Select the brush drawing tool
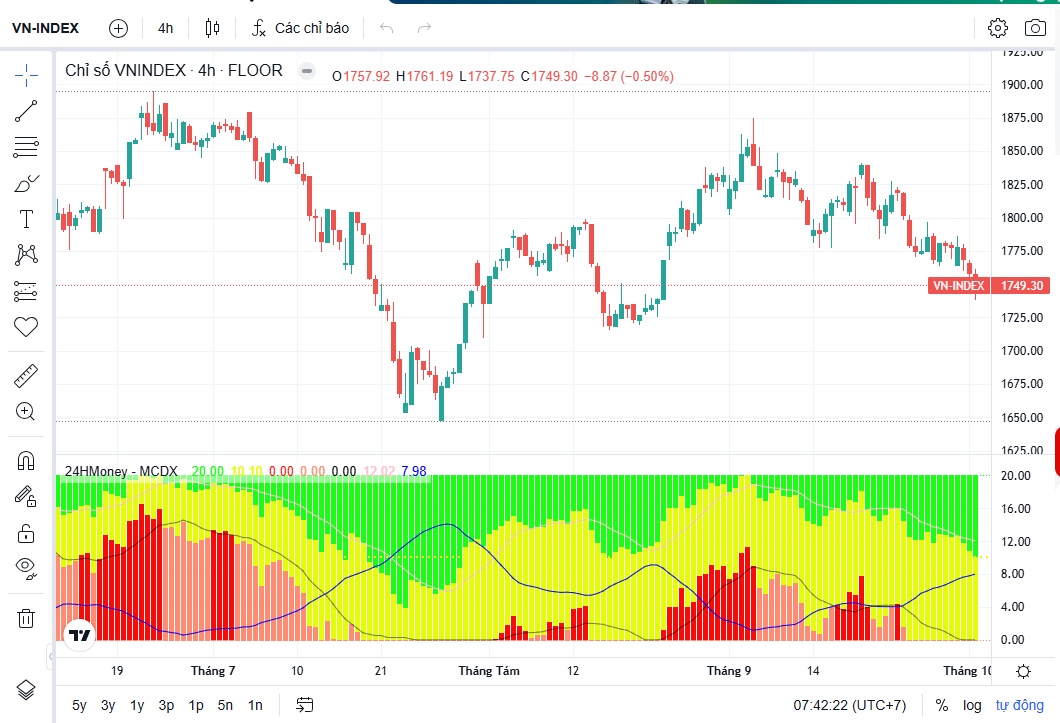This screenshot has width=1060, height=723. coord(26,183)
